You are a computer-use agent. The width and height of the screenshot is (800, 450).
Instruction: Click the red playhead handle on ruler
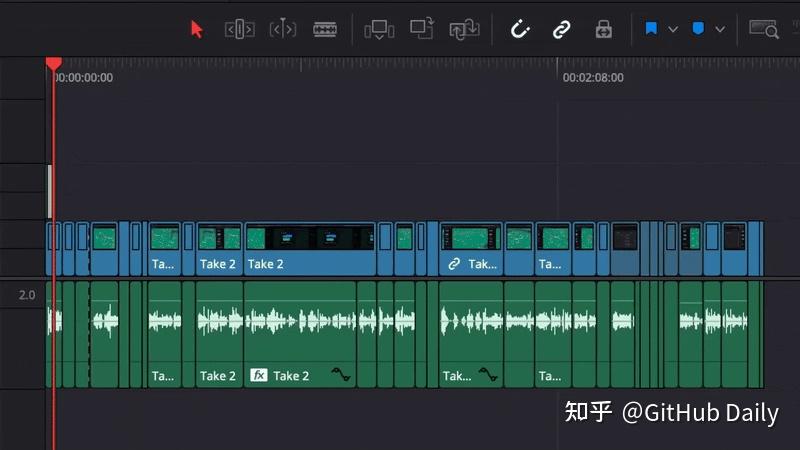(x=54, y=64)
